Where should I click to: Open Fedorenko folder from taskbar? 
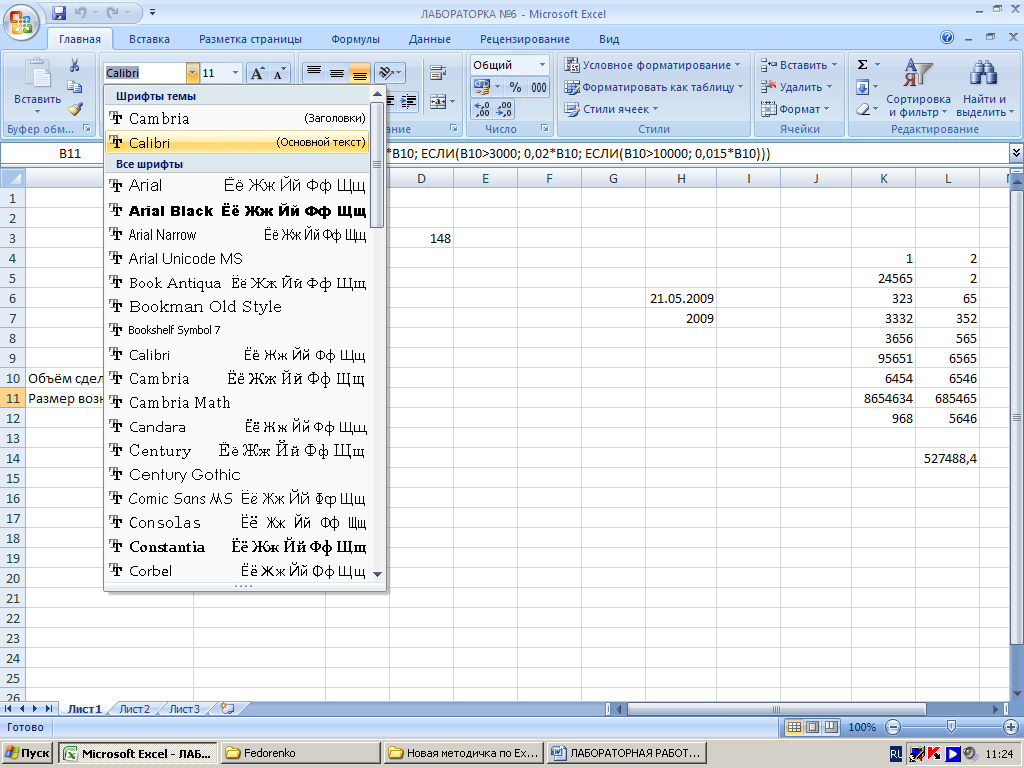pos(300,753)
